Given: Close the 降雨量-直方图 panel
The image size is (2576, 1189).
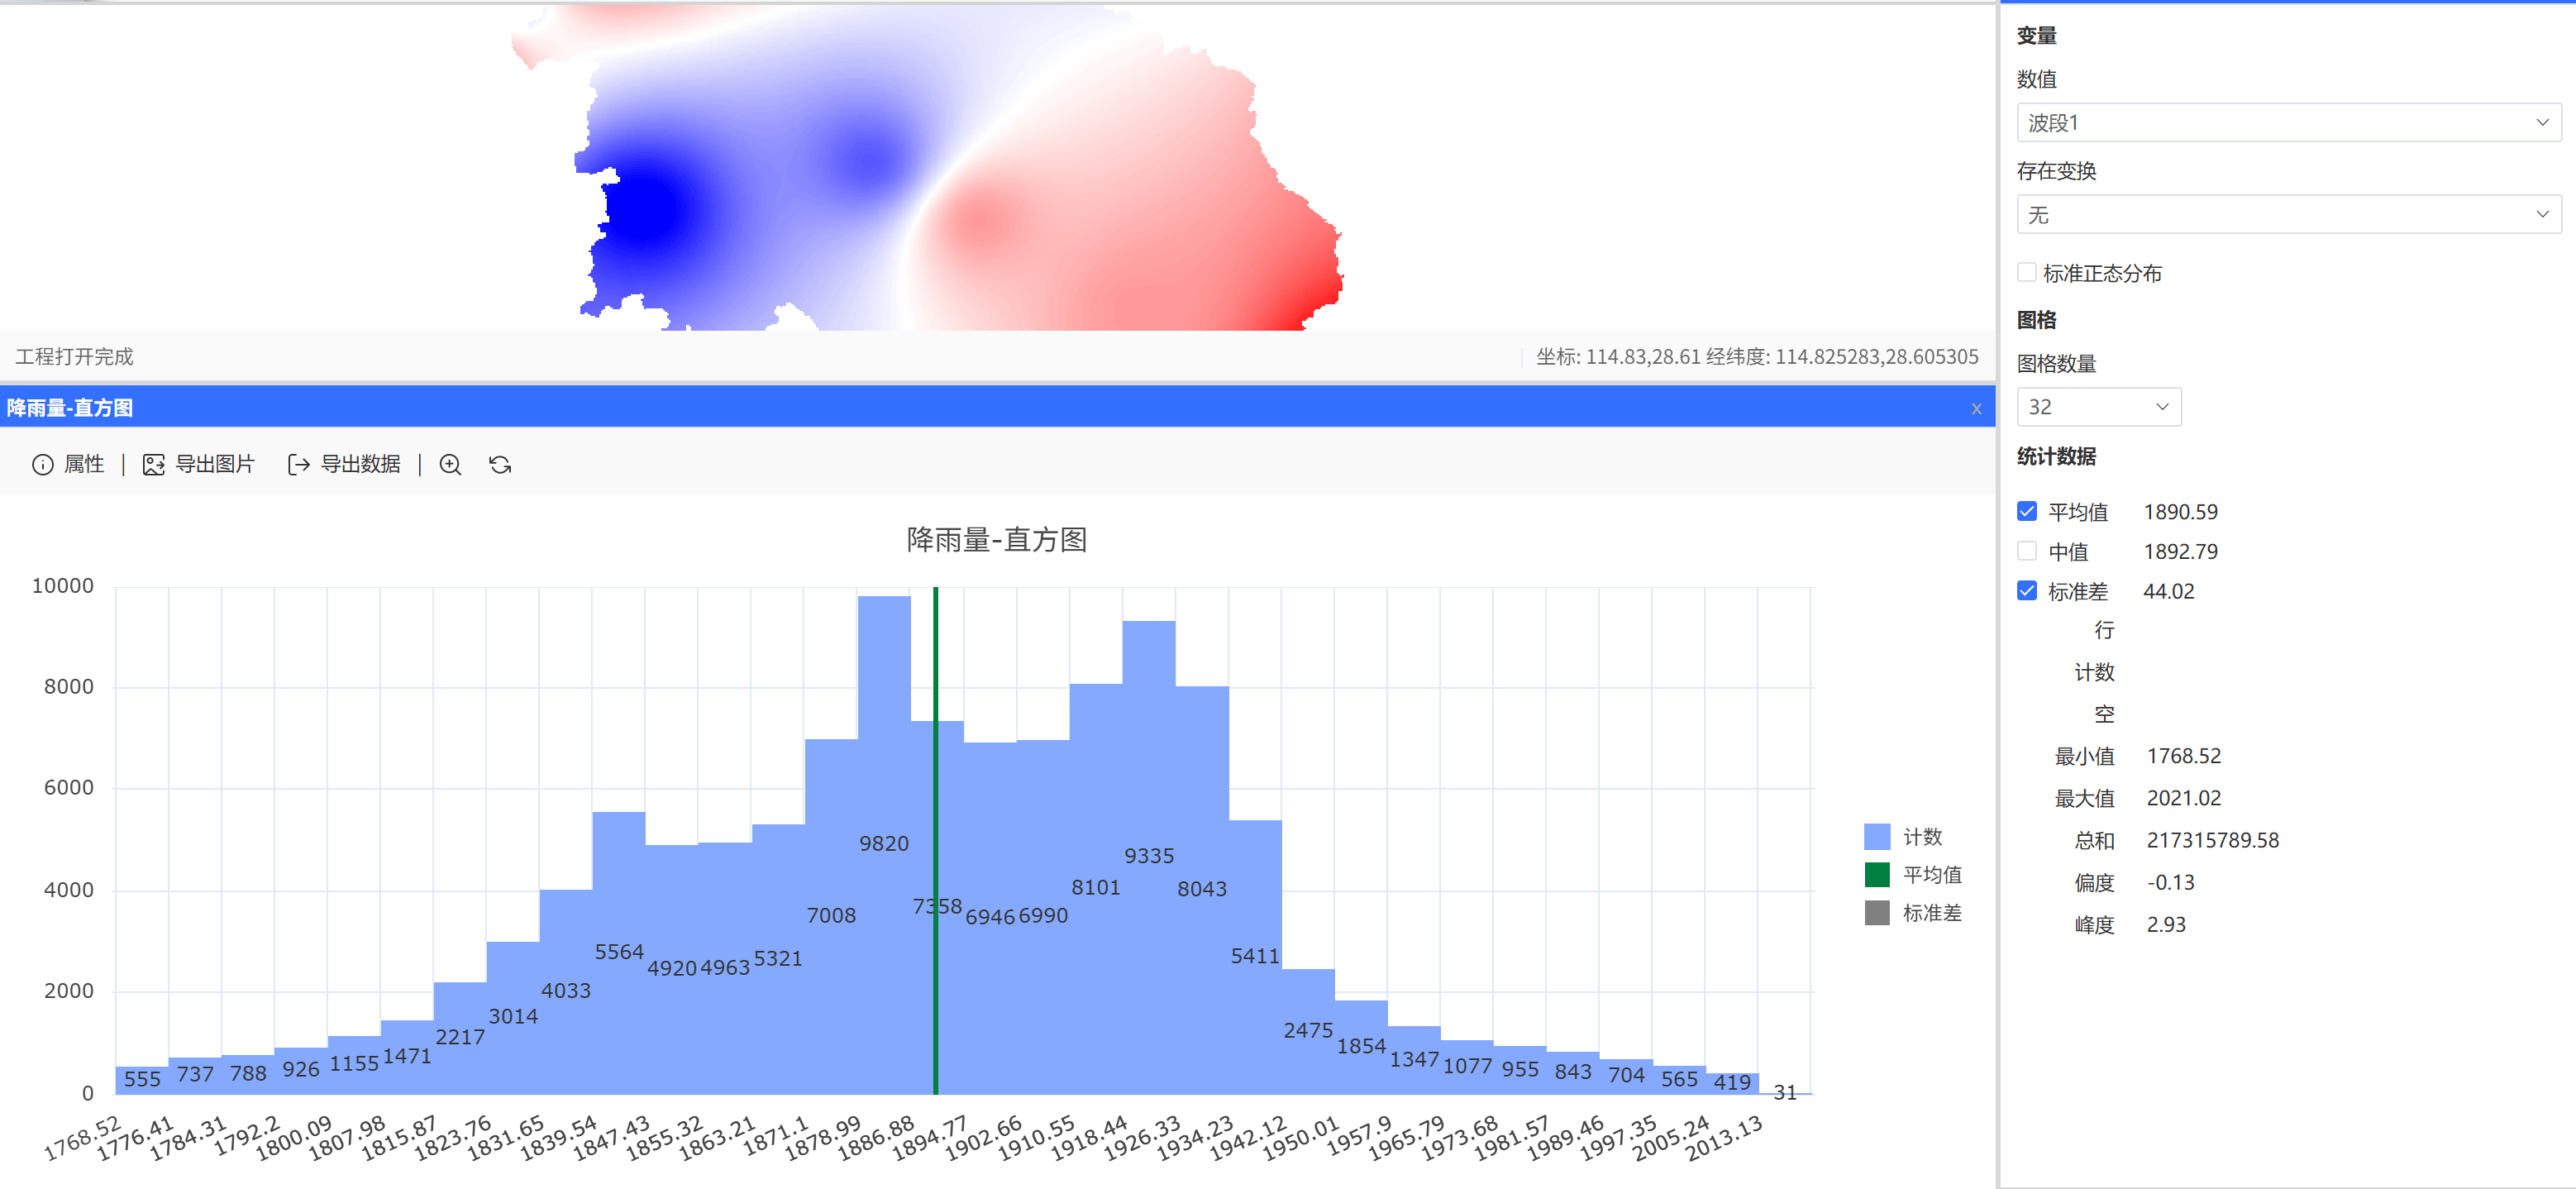Looking at the screenshot, I should tap(1976, 408).
